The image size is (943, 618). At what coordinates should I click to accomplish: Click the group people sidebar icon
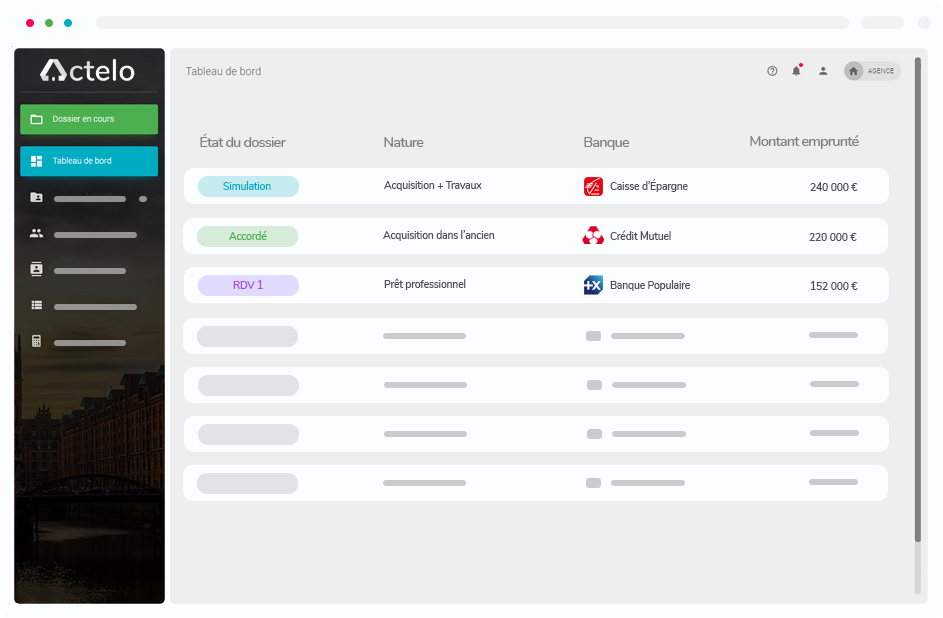pyautogui.click(x=37, y=233)
